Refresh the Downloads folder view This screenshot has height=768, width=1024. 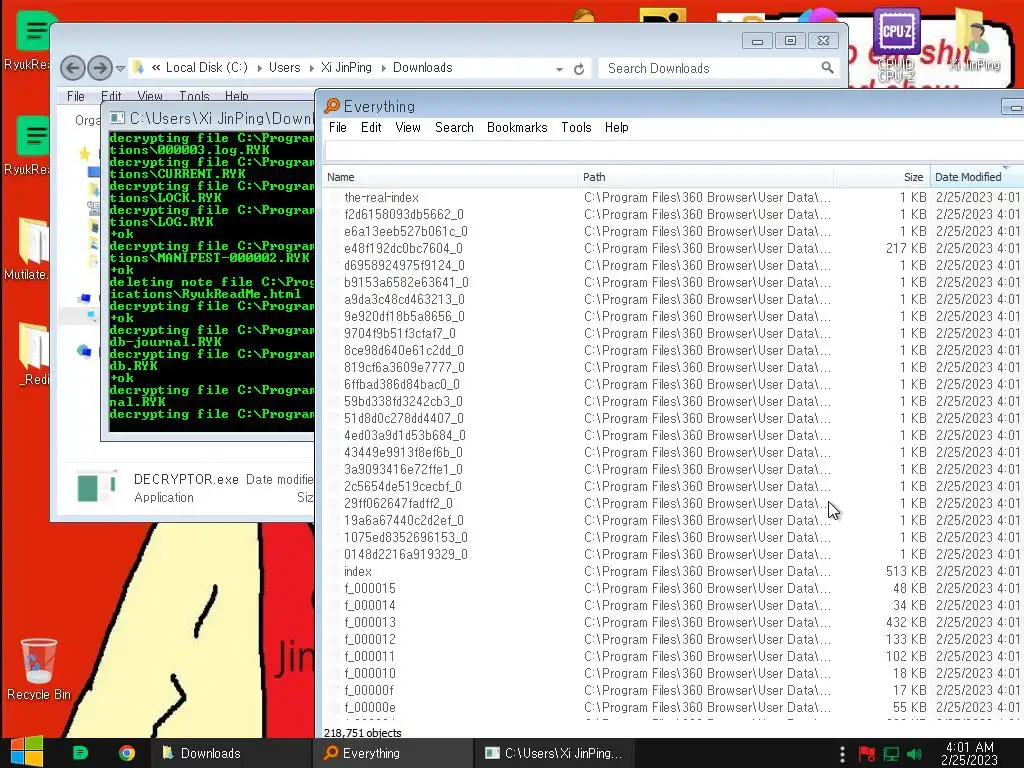point(579,69)
